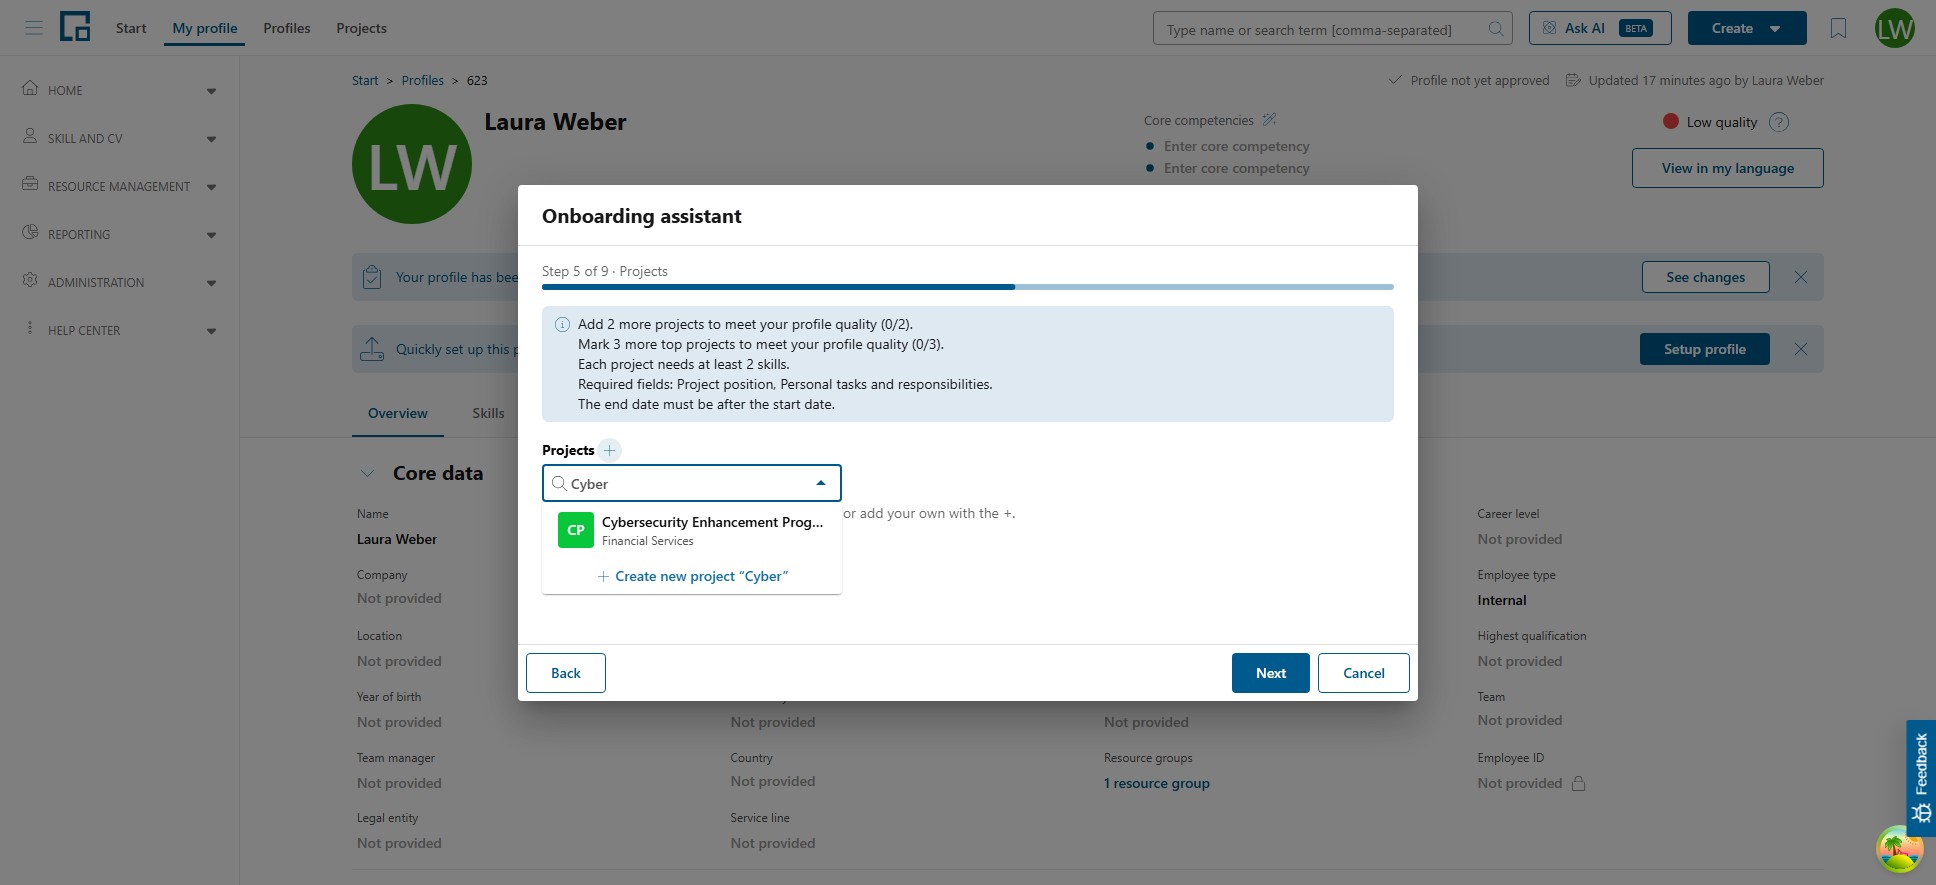Expand the SKILL AND CV section arrow
The height and width of the screenshot is (885, 1936).
click(211, 139)
